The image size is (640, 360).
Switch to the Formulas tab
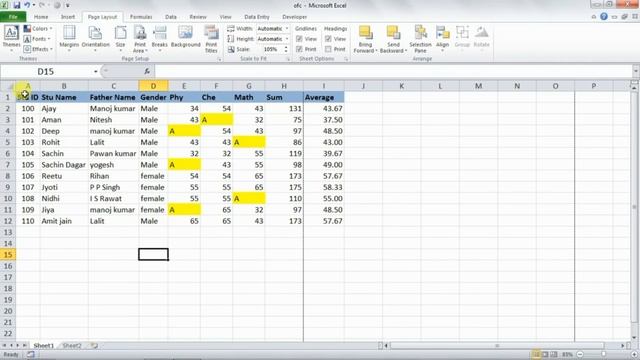coord(141,17)
